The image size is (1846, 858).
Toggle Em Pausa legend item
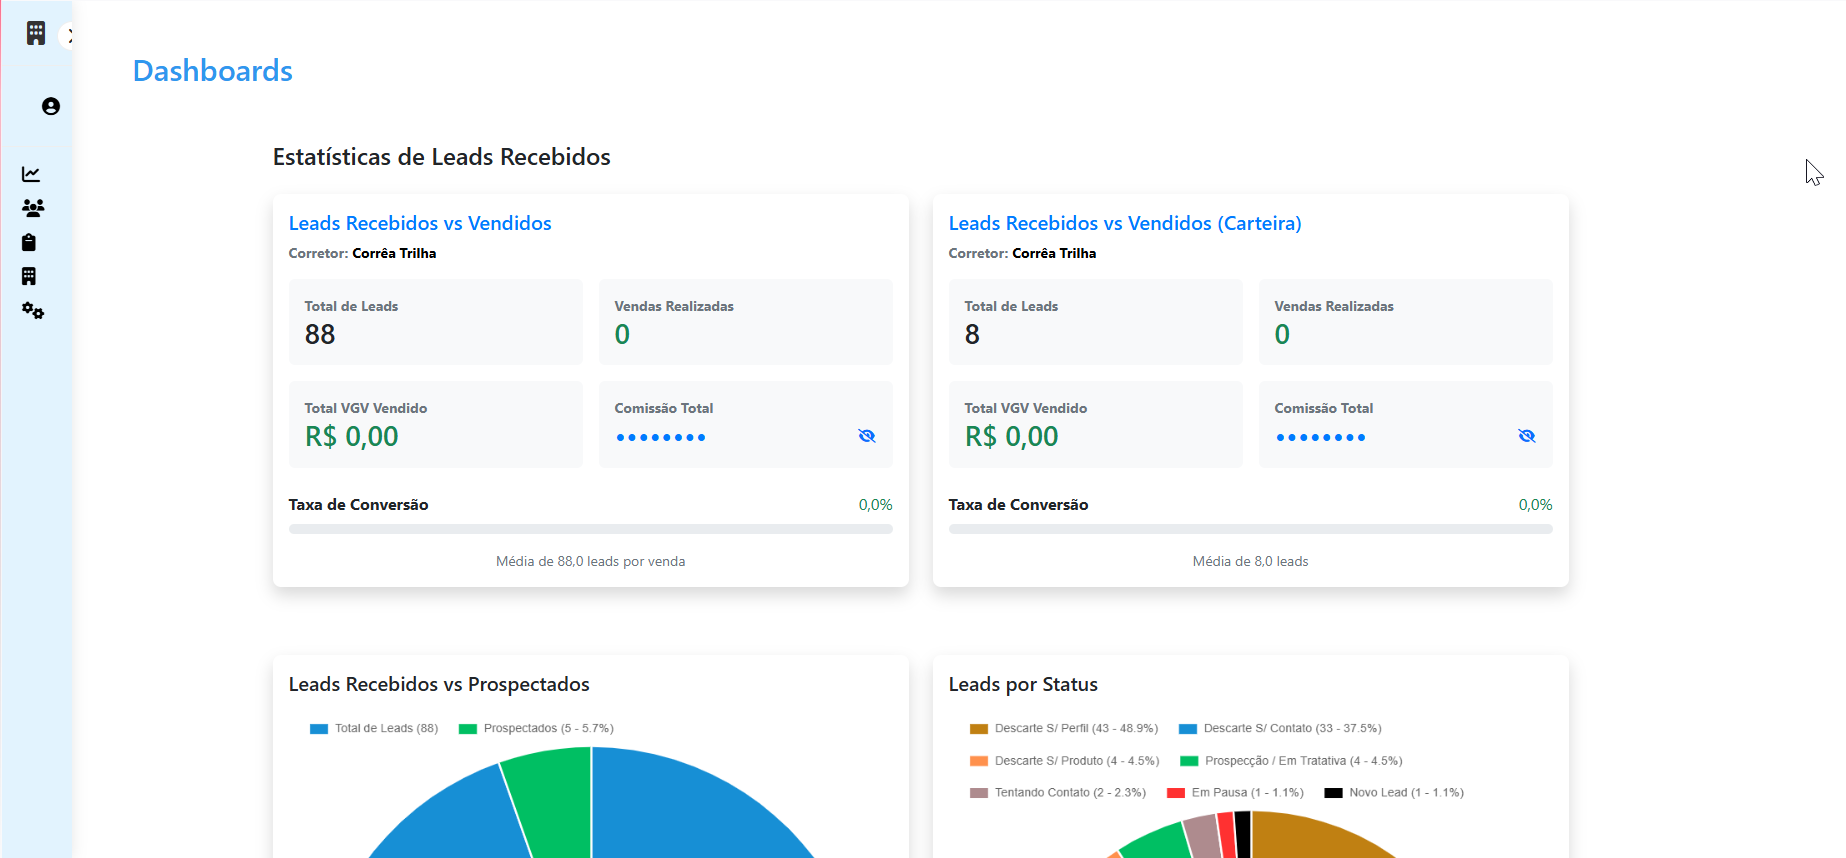(x=1235, y=793)
